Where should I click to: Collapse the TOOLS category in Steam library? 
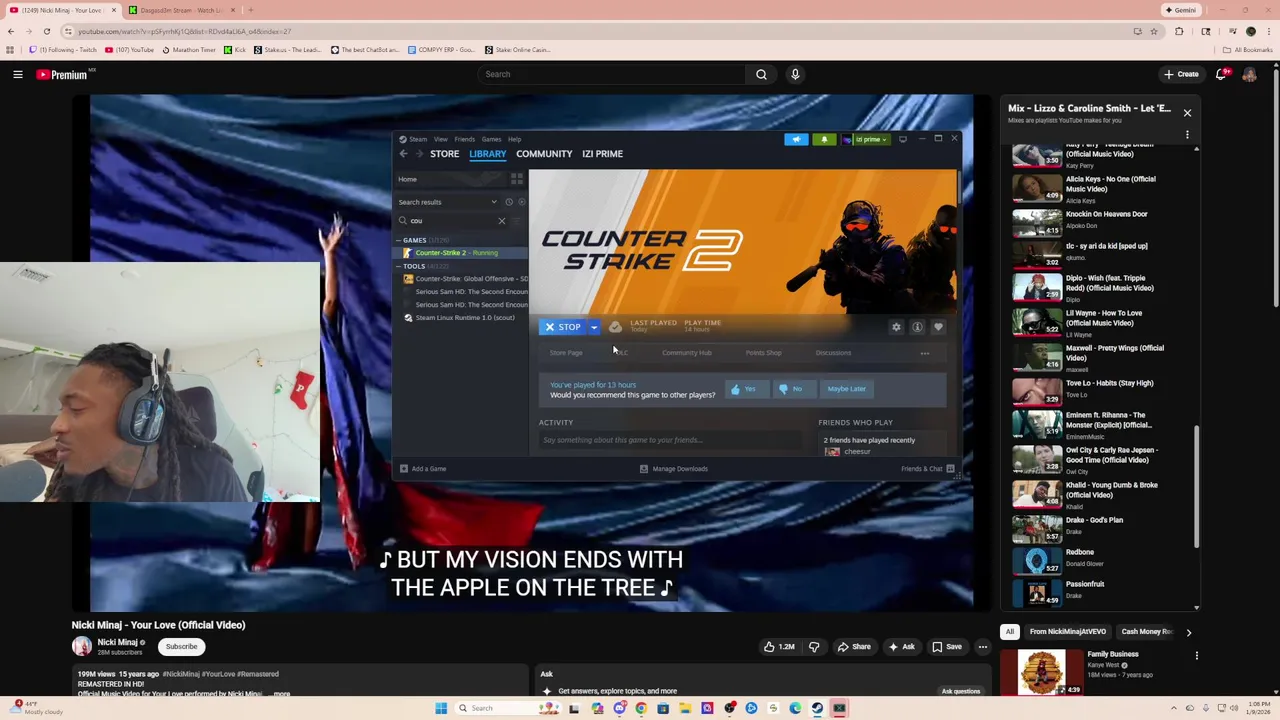pos(399,266)
